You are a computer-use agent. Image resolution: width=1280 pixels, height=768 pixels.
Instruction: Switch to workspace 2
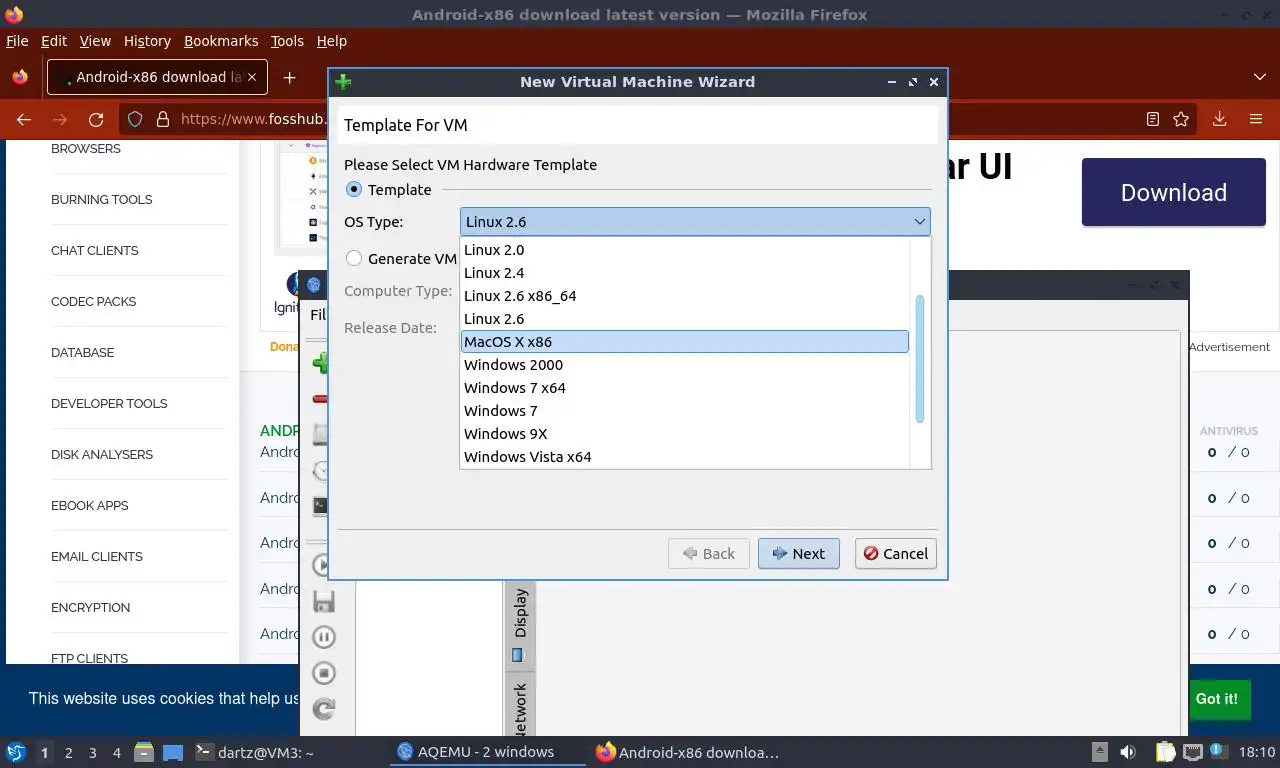point(68,752)
